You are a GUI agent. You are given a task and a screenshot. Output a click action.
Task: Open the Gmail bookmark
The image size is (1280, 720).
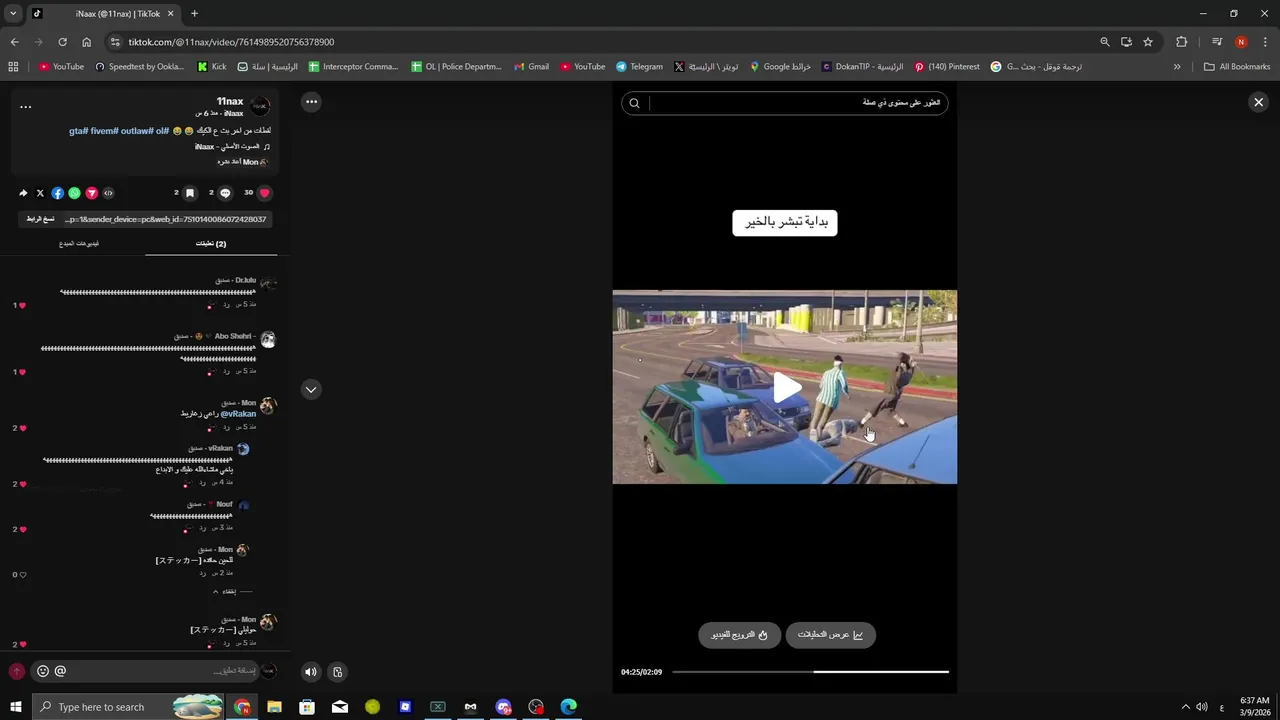(x=532, y=67)
